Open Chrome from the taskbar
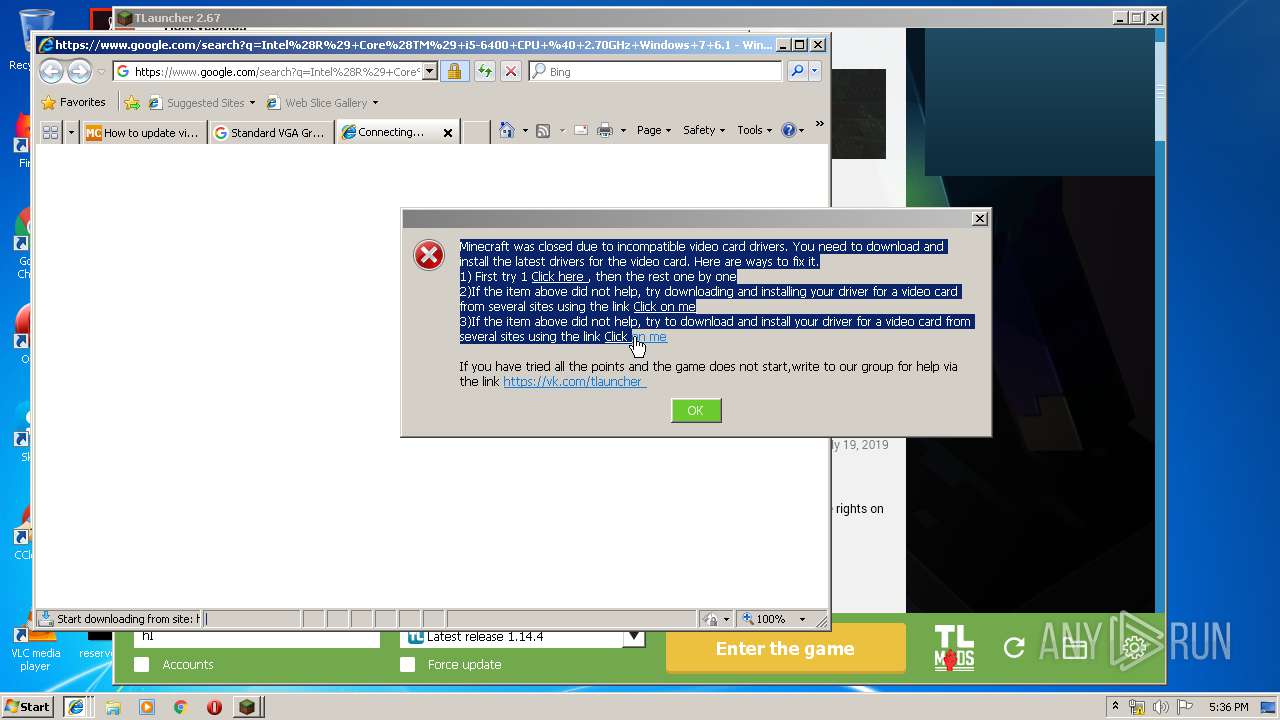The width and height of the screenshot is (1280, 720). point(180,707)
